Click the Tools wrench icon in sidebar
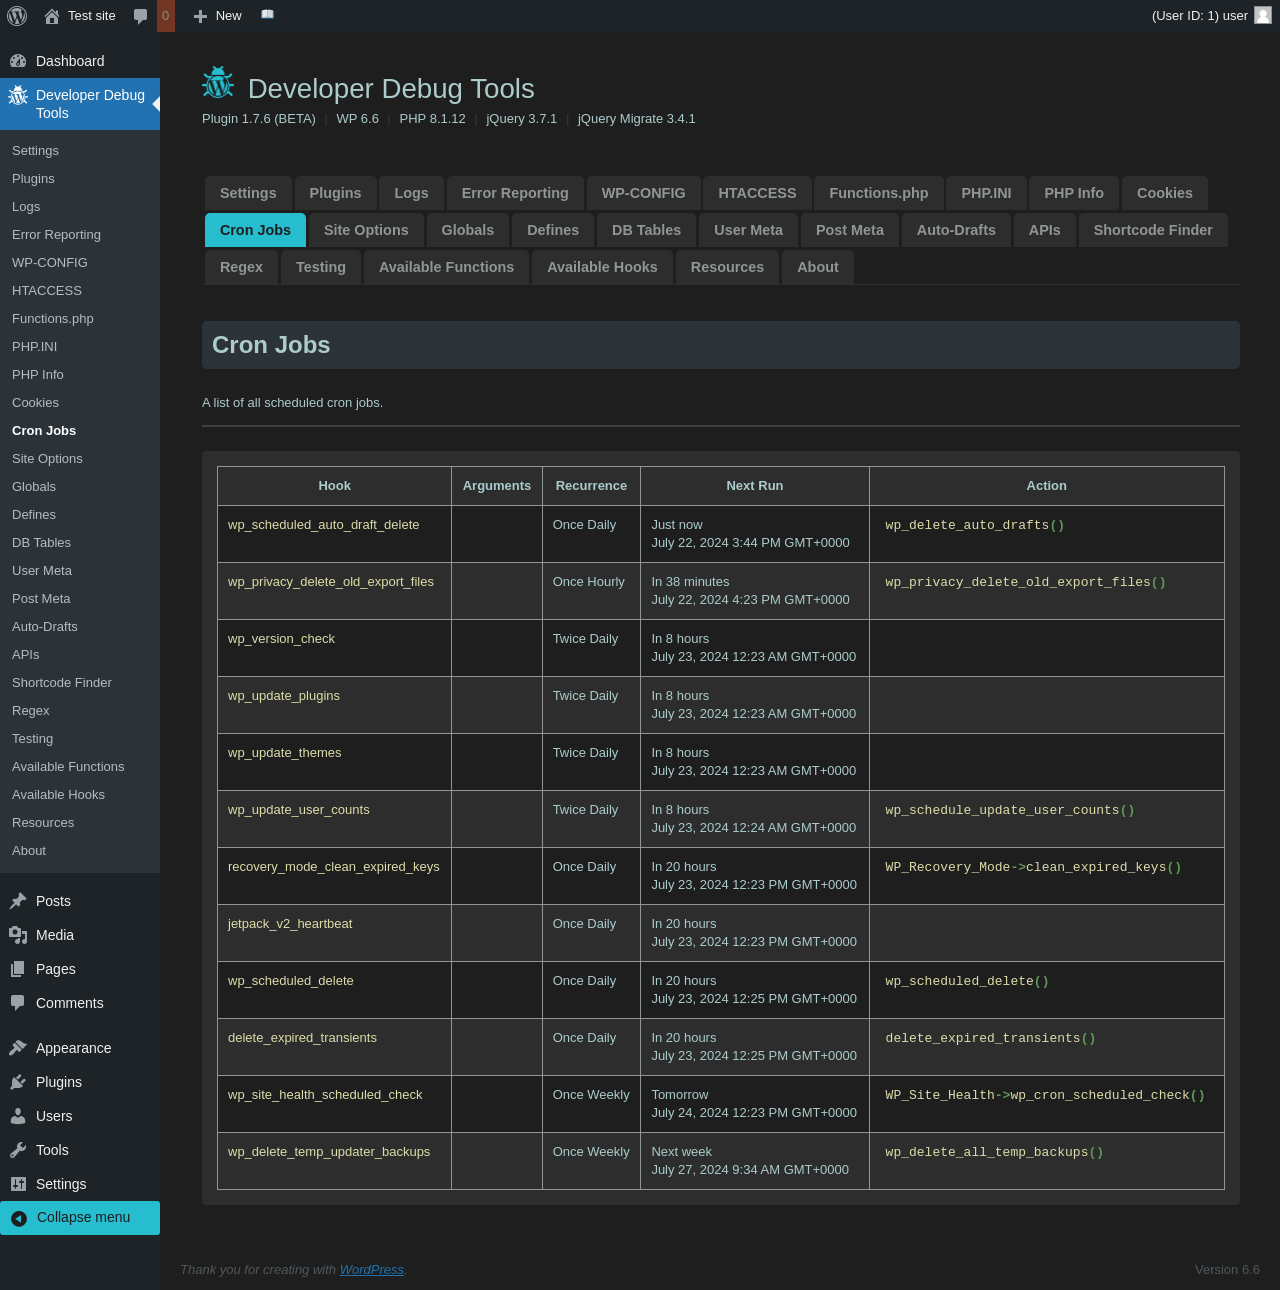This screenshot has height=1290, width=1280. 18,1150
